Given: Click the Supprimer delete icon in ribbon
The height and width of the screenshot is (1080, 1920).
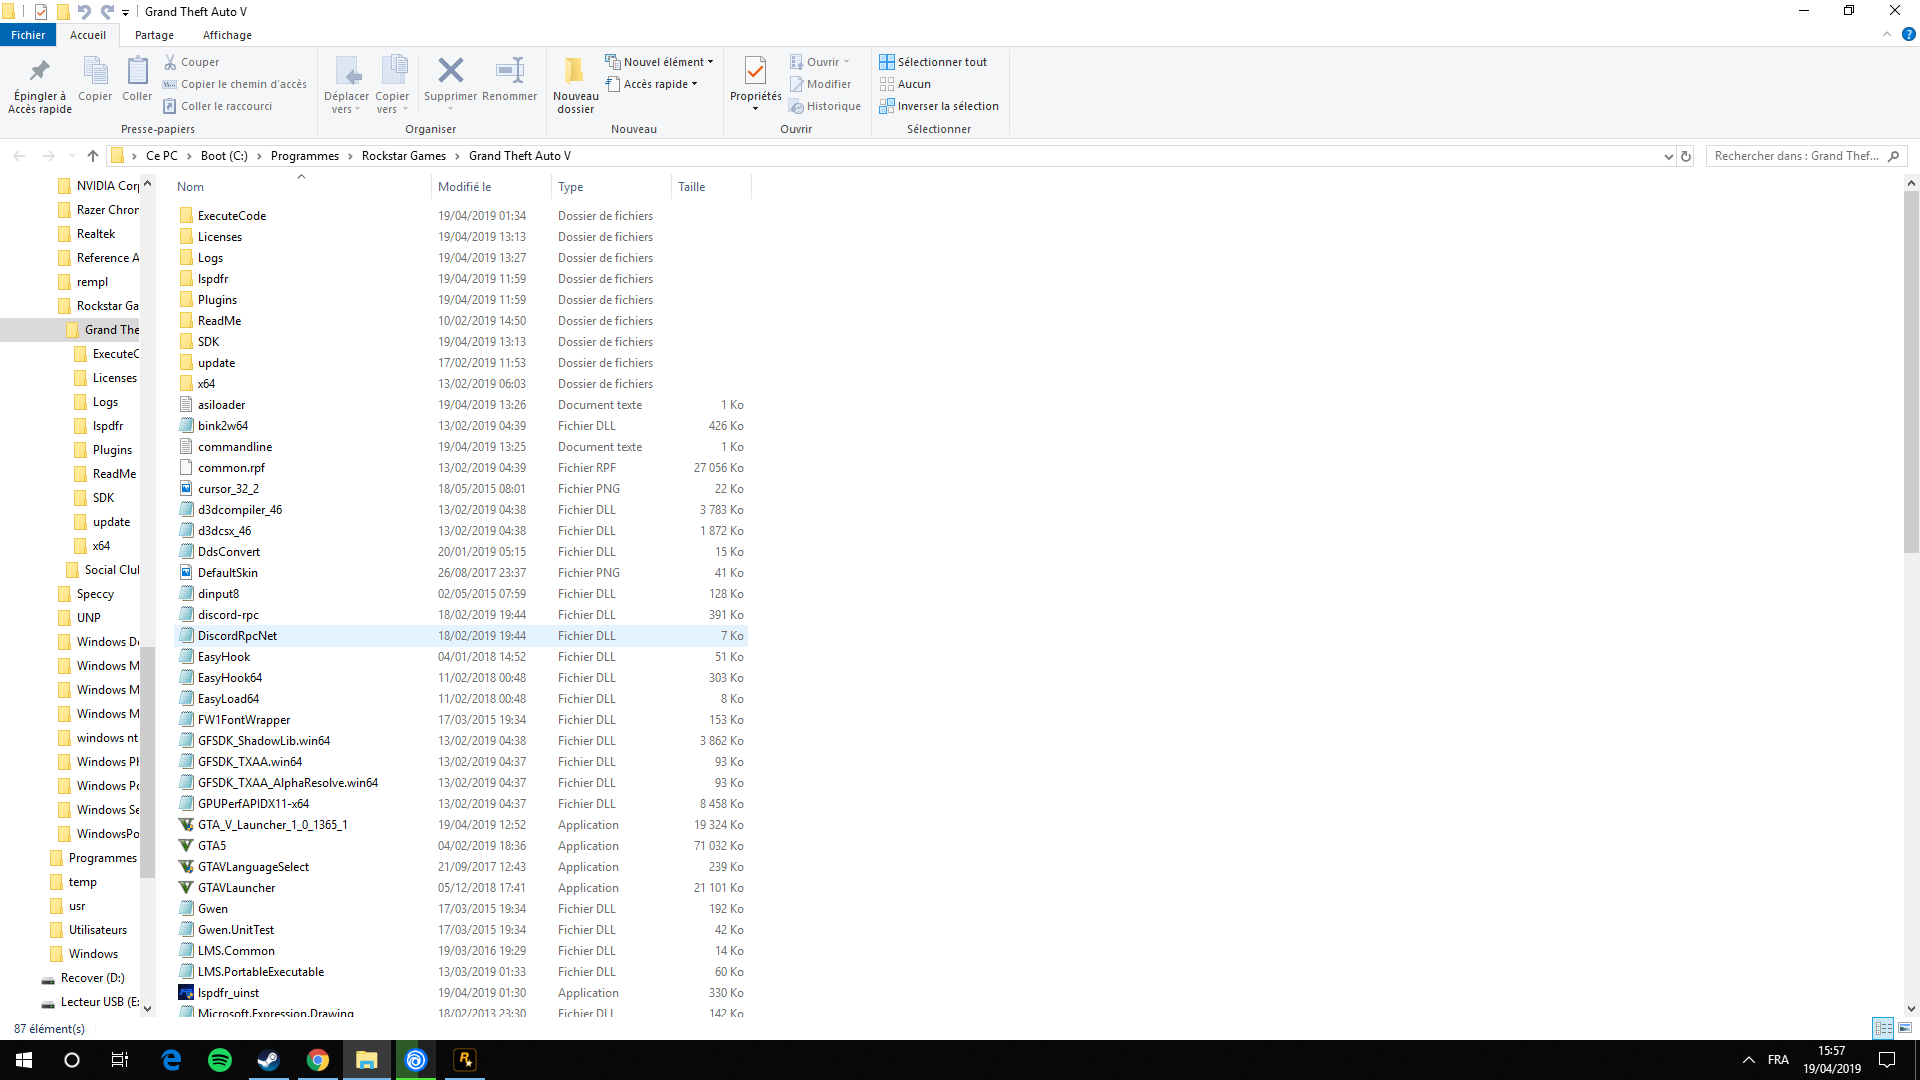Looking at the screenshot, I should [x=450, y=71].
